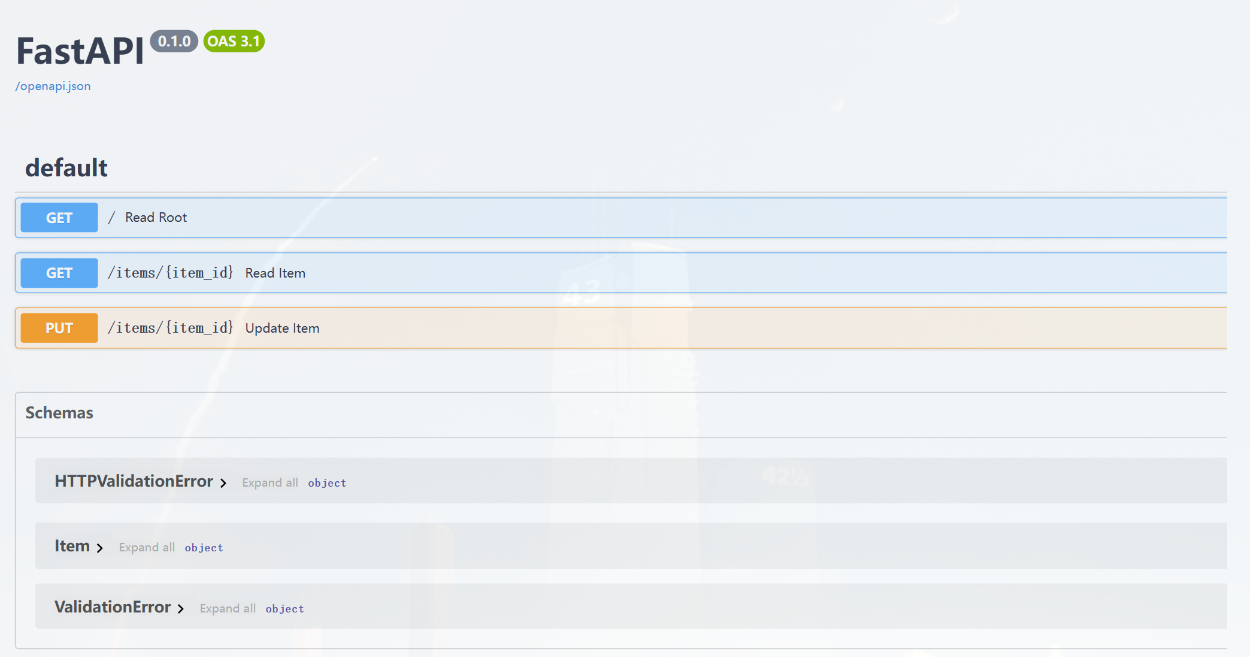Click the Update Item summary text
The height and width of the screenshot is (657, 1250).
(x=282, y=328)
